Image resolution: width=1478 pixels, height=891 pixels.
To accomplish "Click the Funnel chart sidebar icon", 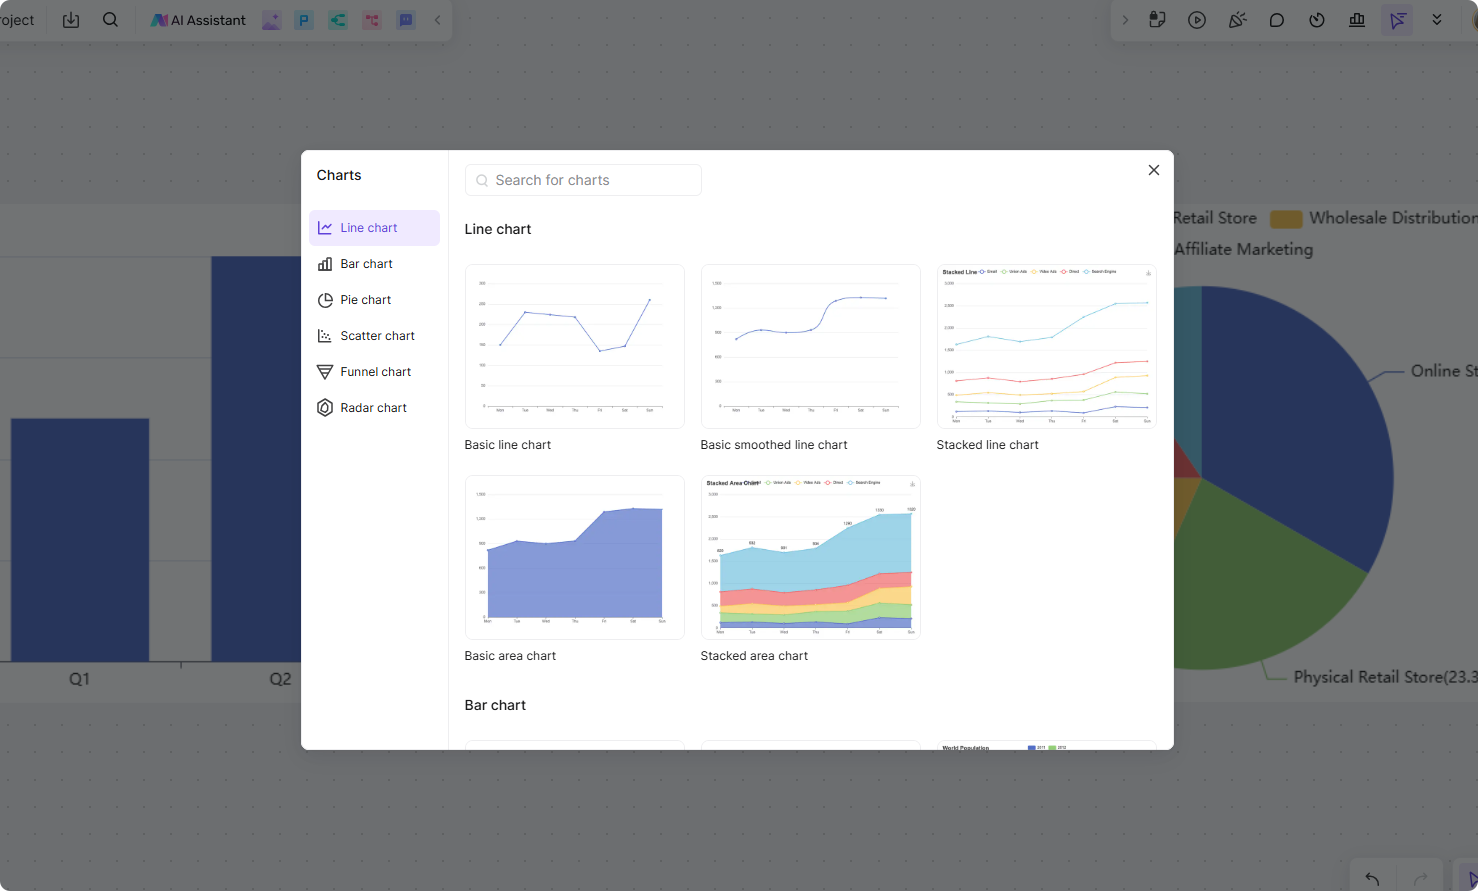I will (325, 372).
